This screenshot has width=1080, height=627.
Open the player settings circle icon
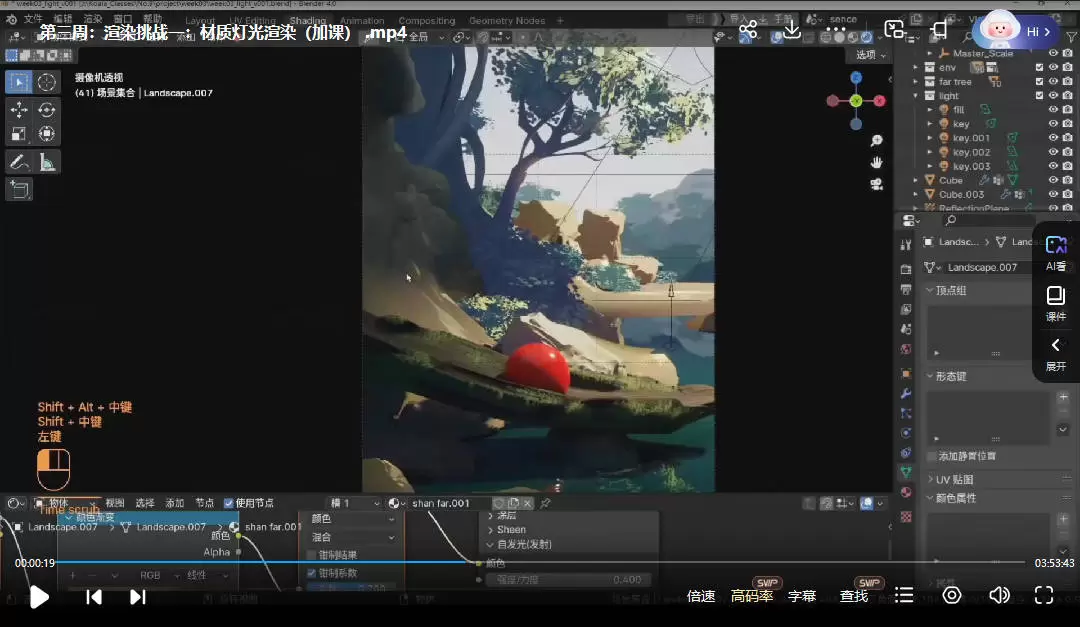952,595
